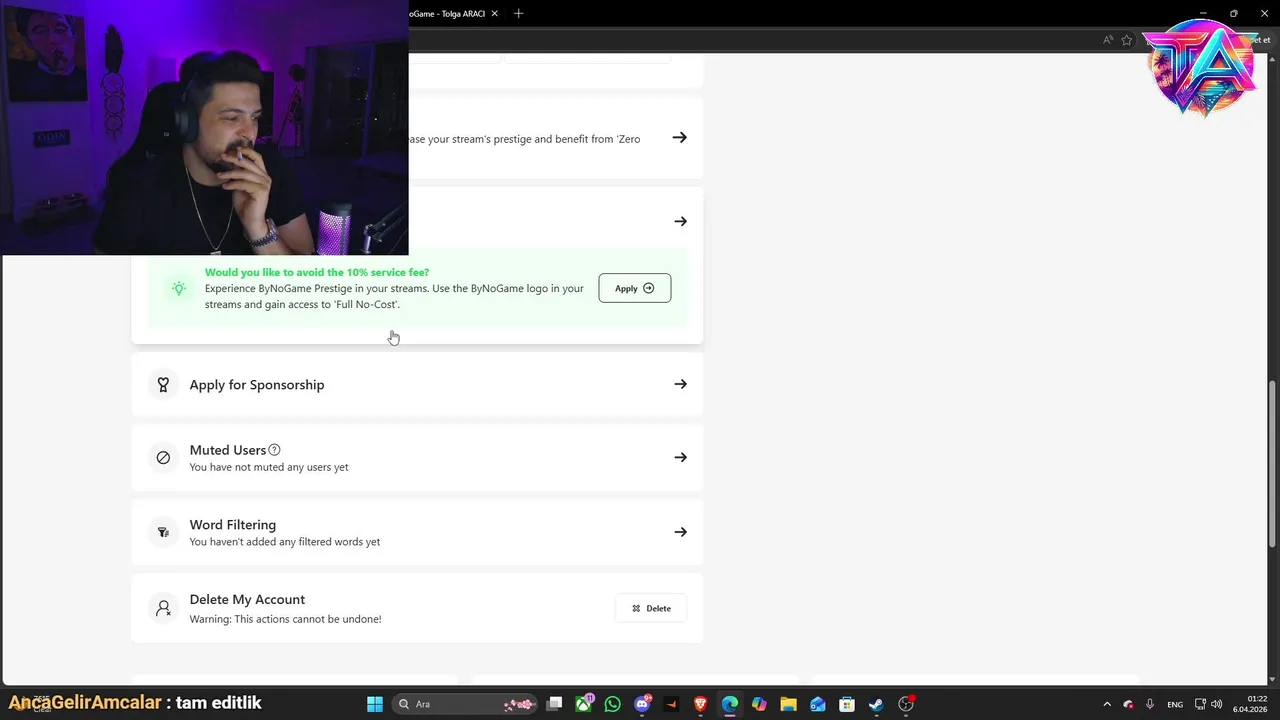Open Task View from the taskbar
The image size is (1280, 720).
tap(555, 704)
